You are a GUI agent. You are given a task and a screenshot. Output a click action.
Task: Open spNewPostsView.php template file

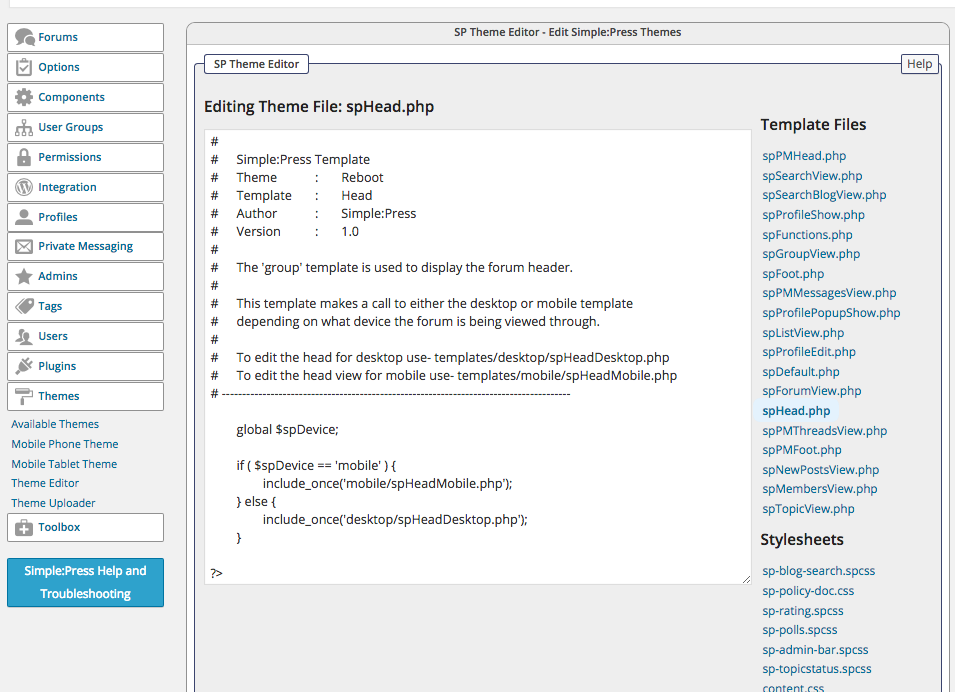(x=820, y=470)
